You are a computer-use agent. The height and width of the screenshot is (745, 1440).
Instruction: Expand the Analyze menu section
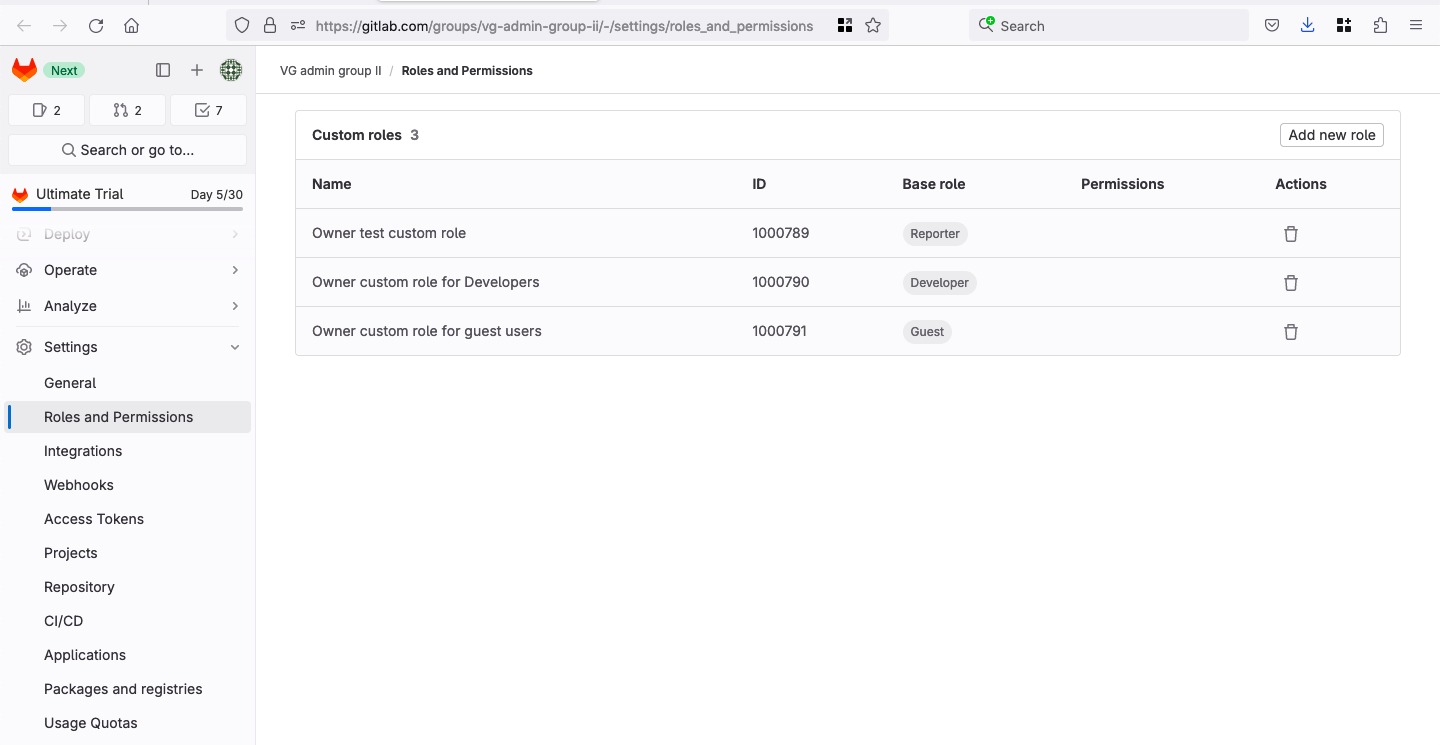pyautogui.click(x=127, y=306)
